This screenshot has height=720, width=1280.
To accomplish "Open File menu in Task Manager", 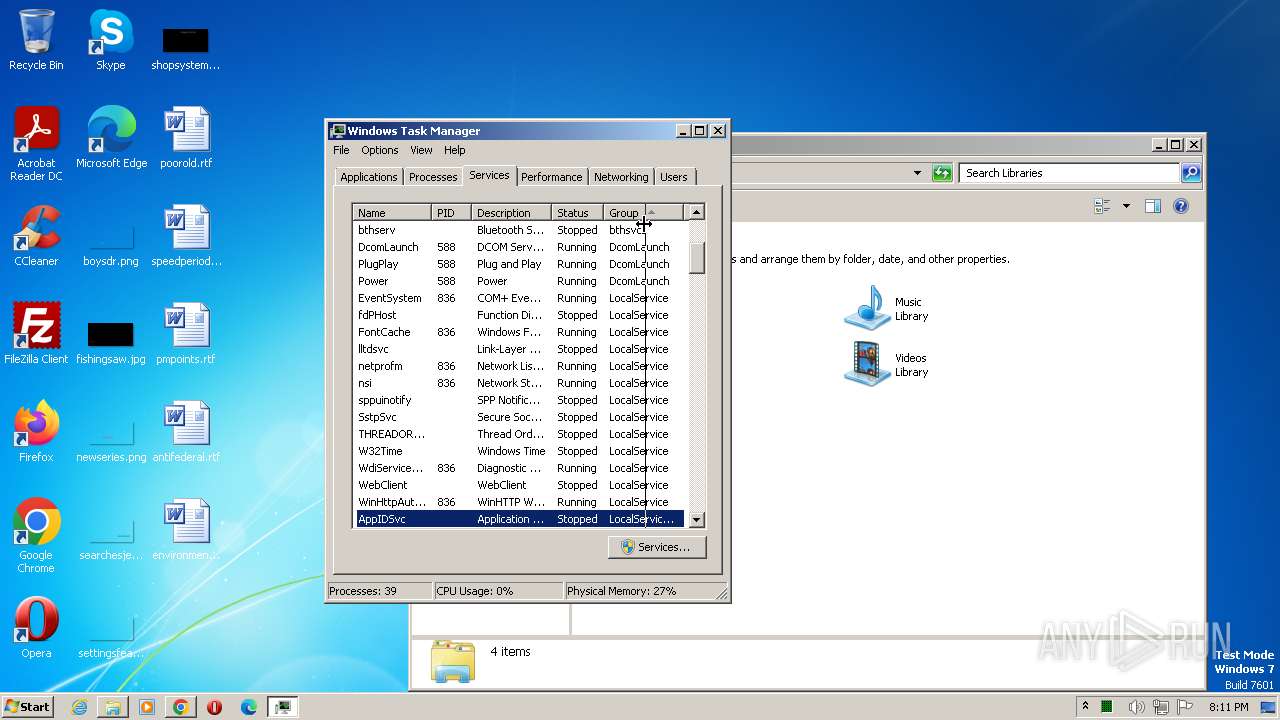I will [341, 150].
